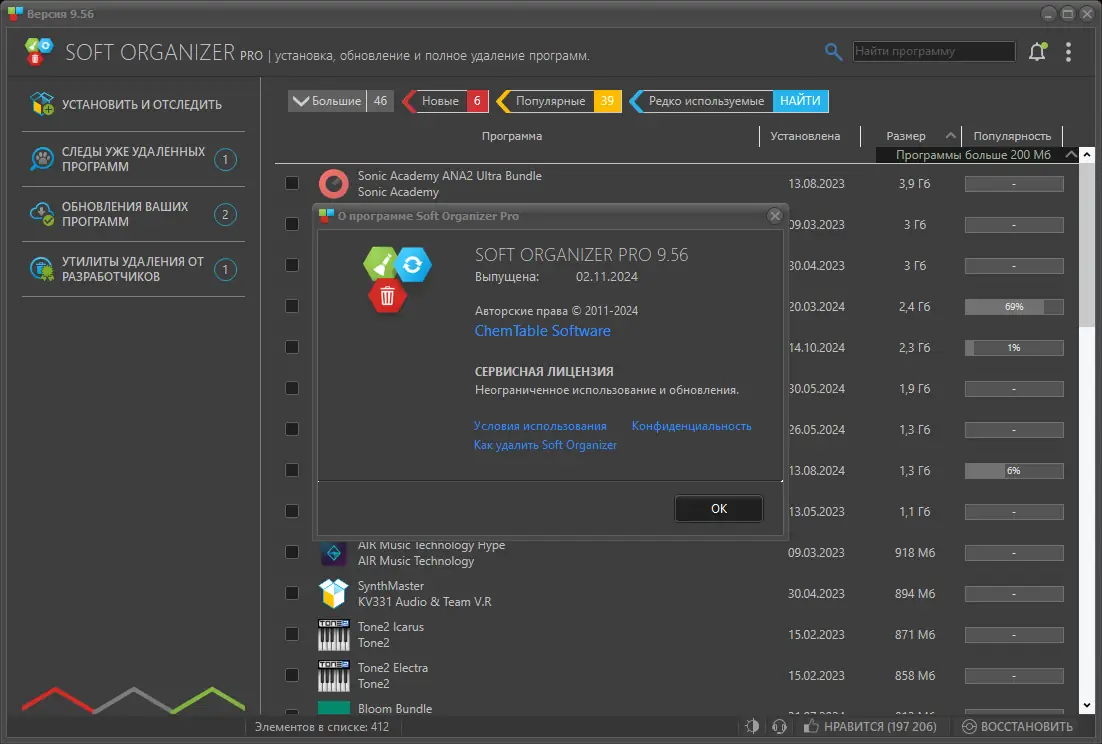Open the Как удалить Soft Organizer link
The width and height of the screenshot is (1102, 744).
[545, 445]
